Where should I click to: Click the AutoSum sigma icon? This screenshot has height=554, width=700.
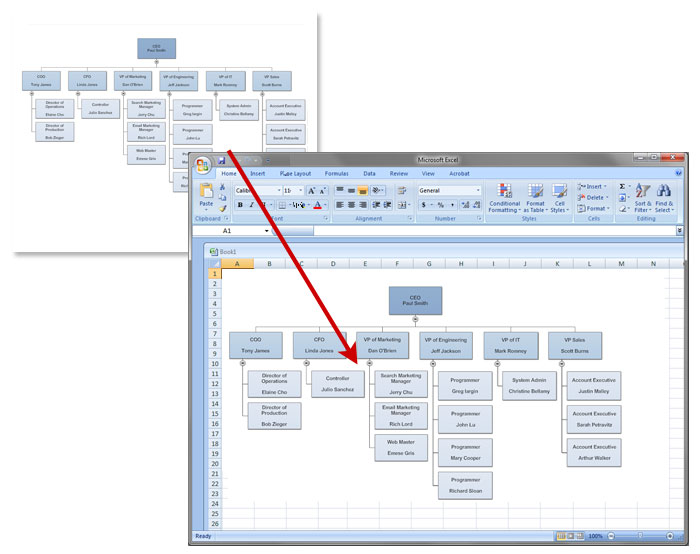(622, 187)
